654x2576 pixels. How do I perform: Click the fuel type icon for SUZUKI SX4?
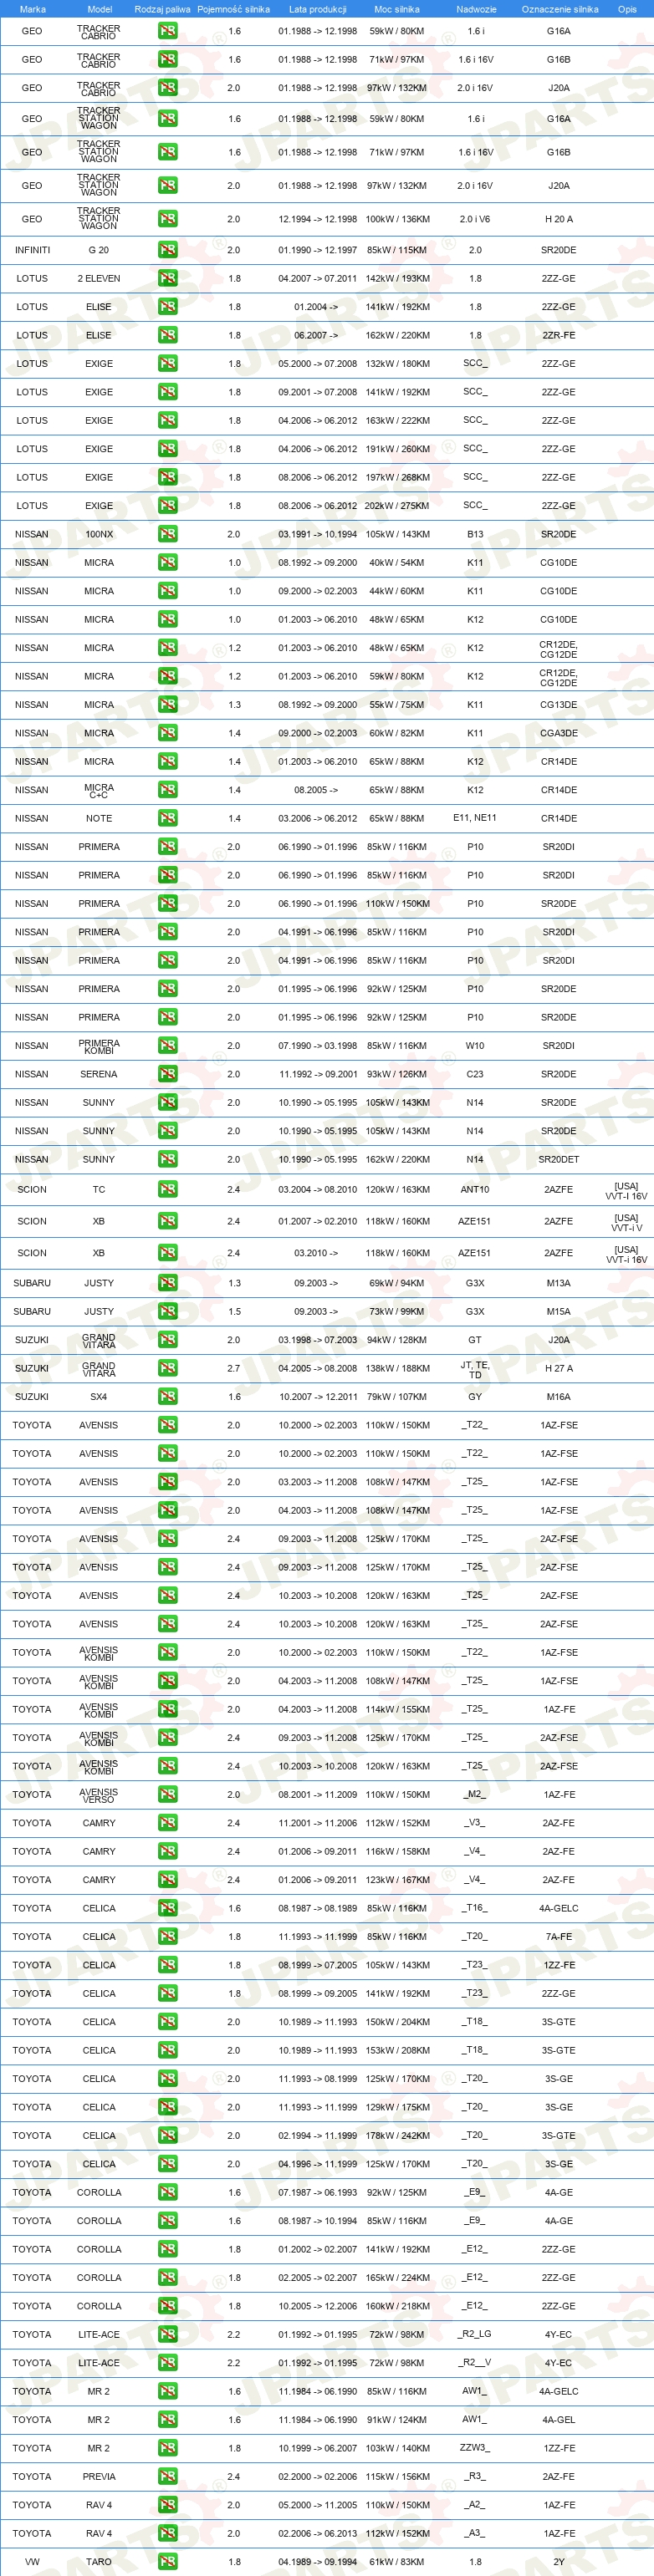tap(167, 1396)
